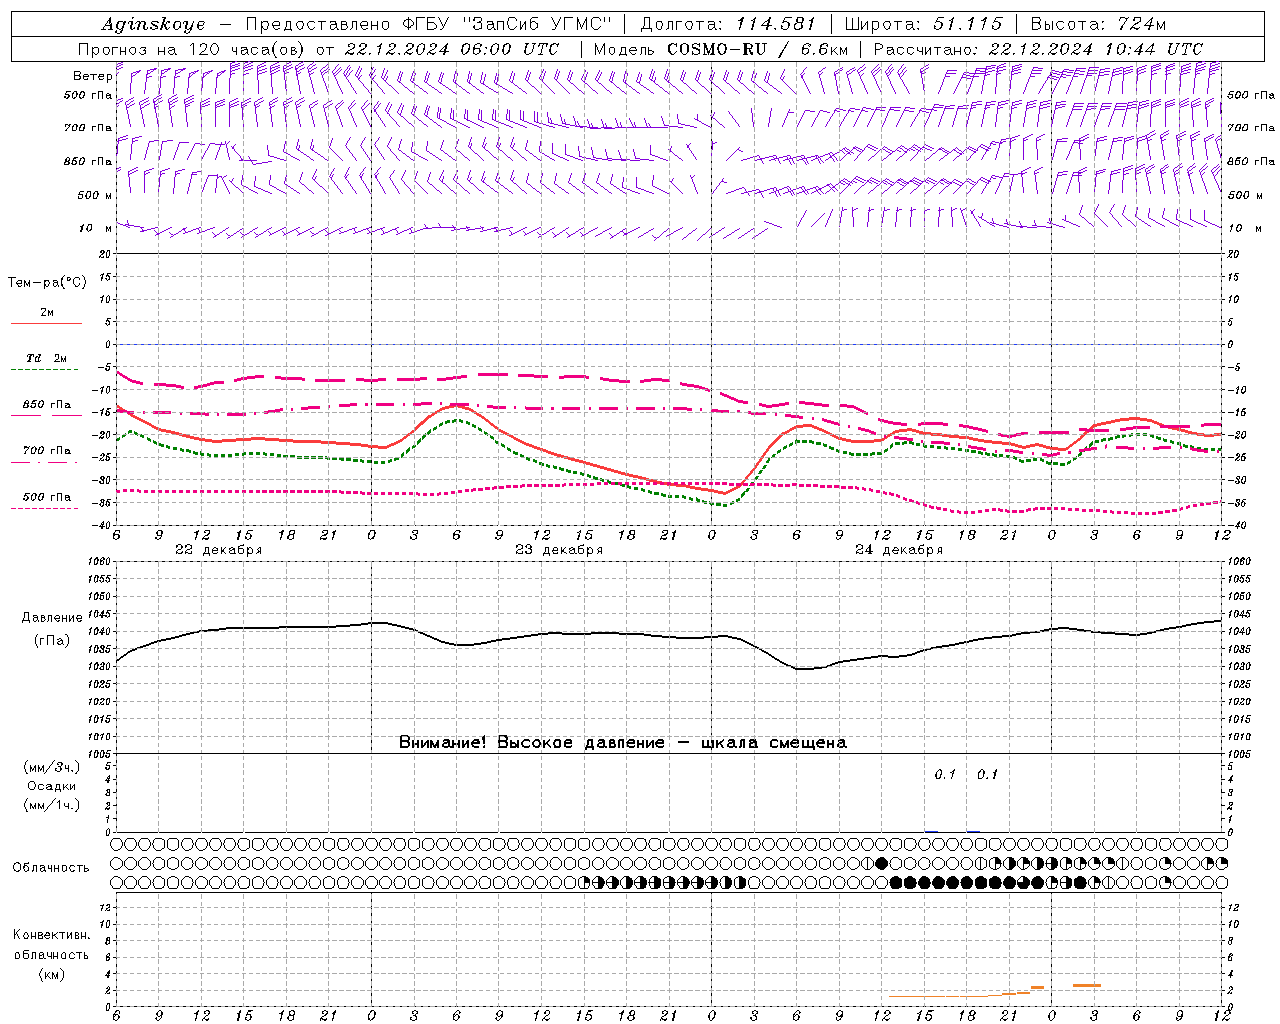Click the left 10 м wind level label
The height and width of the screenshot is (1024, 1280).
tap(95, 228)
